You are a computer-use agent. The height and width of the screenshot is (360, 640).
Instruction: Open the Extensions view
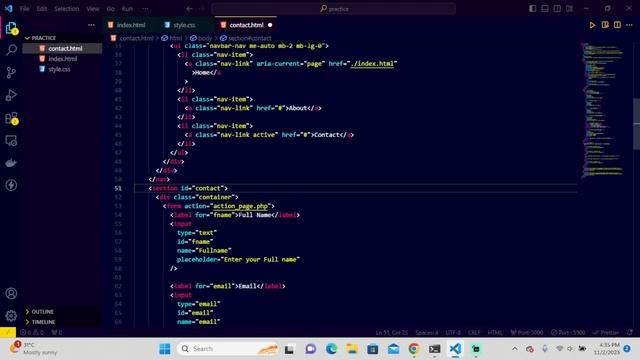point(11,118)
